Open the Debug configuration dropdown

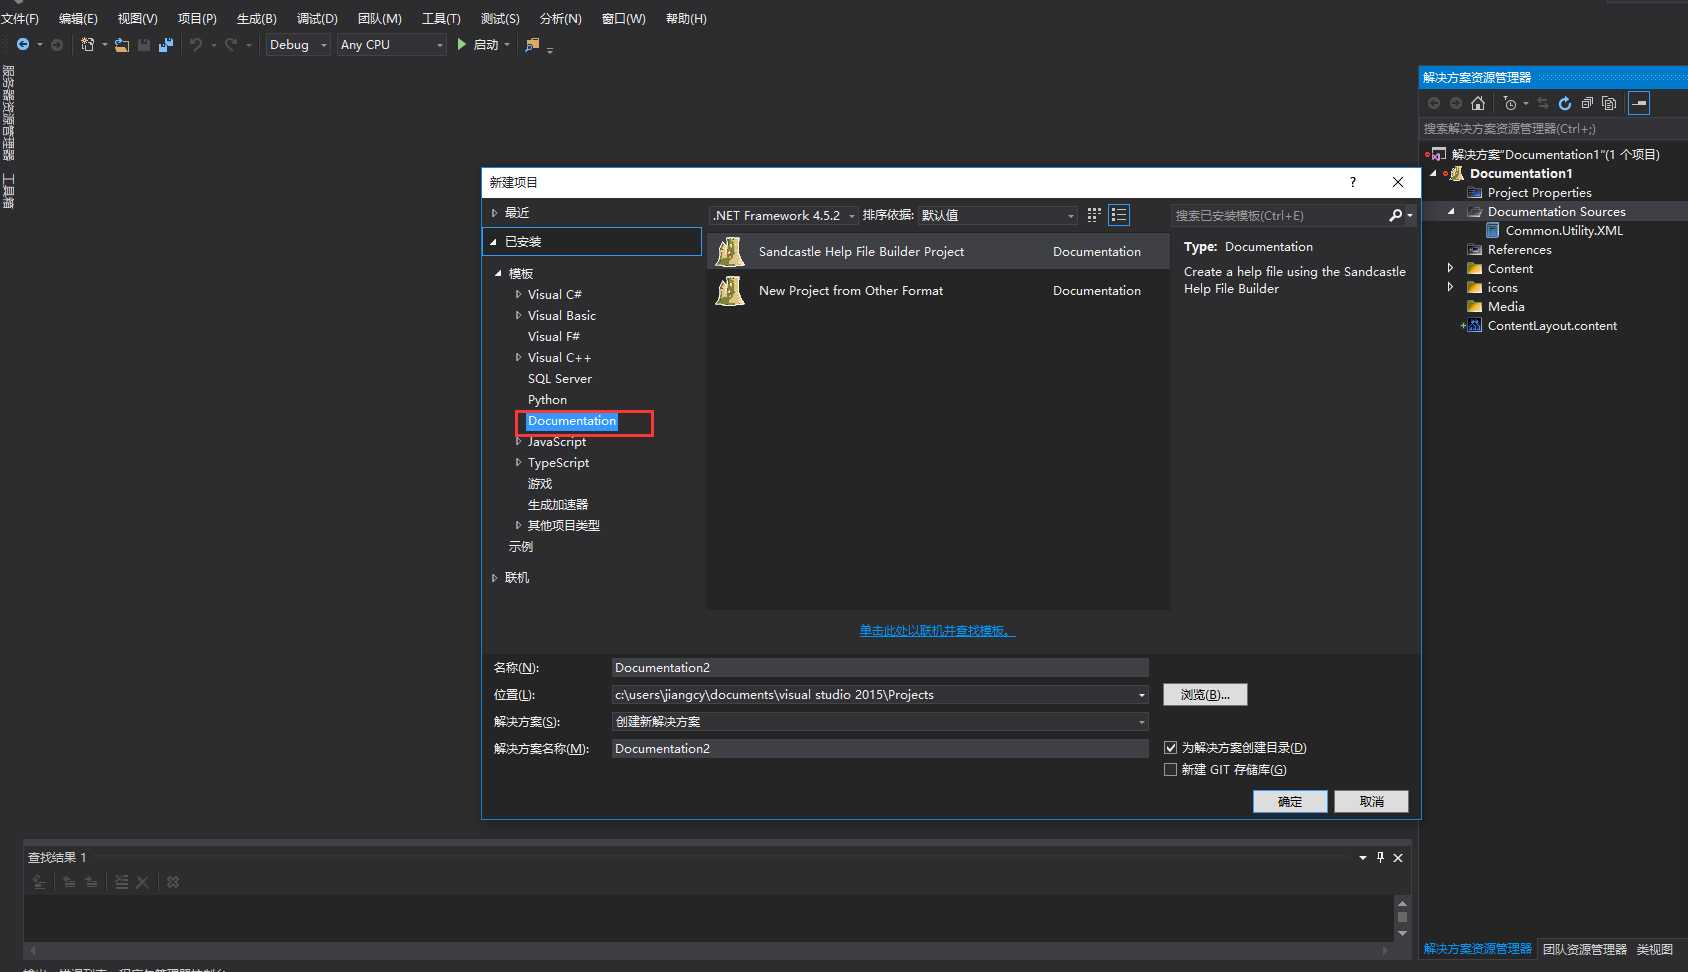tap(298, 44)
